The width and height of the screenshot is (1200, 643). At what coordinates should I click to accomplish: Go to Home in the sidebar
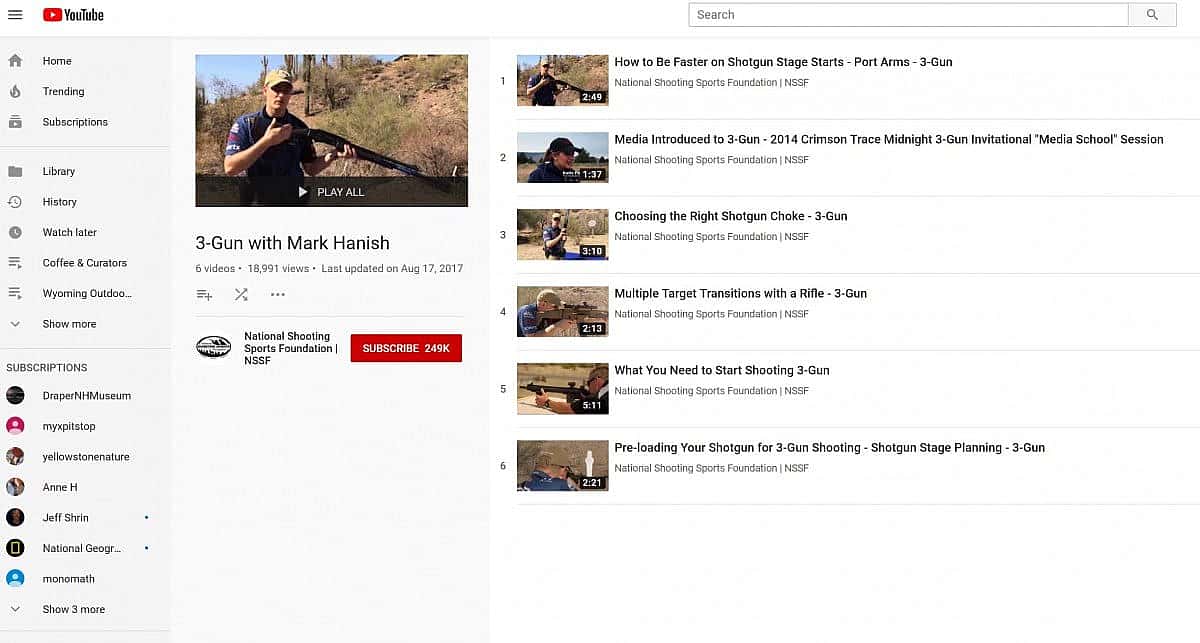(x=57, y=61)
